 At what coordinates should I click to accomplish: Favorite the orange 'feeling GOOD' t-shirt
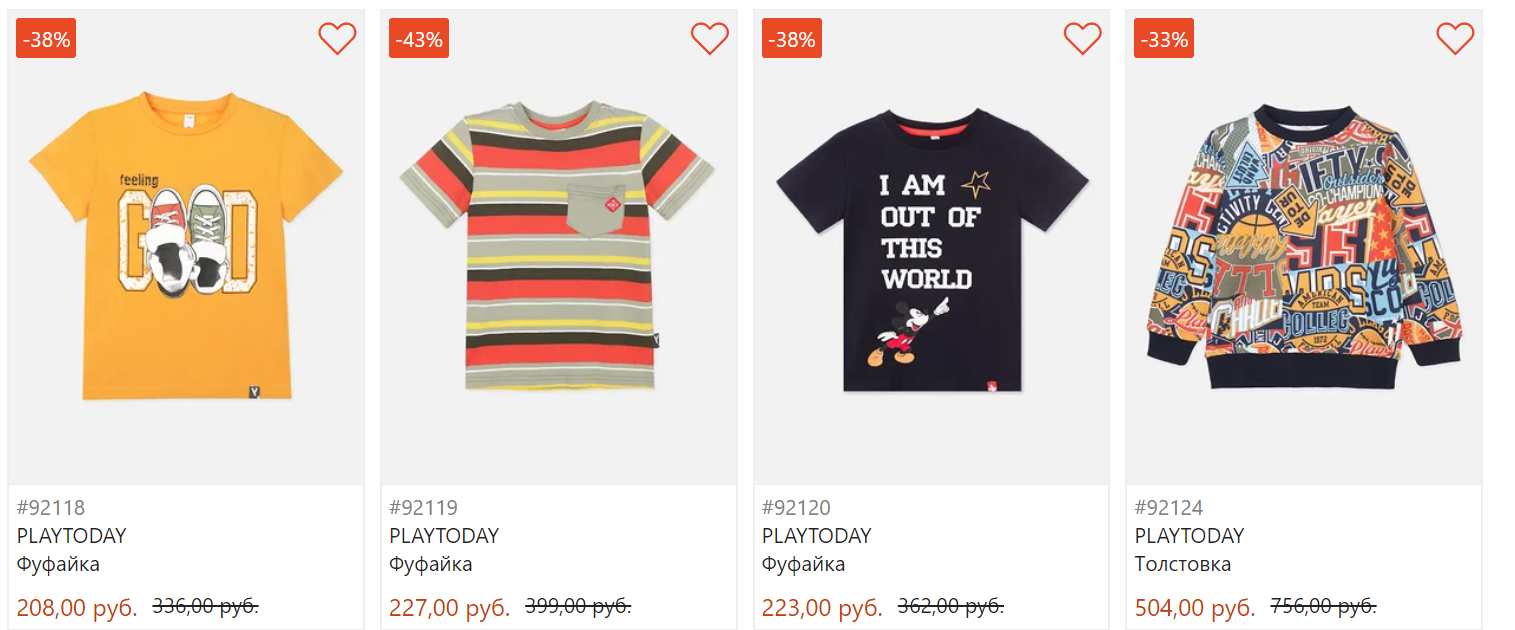(x=337, y=38)
